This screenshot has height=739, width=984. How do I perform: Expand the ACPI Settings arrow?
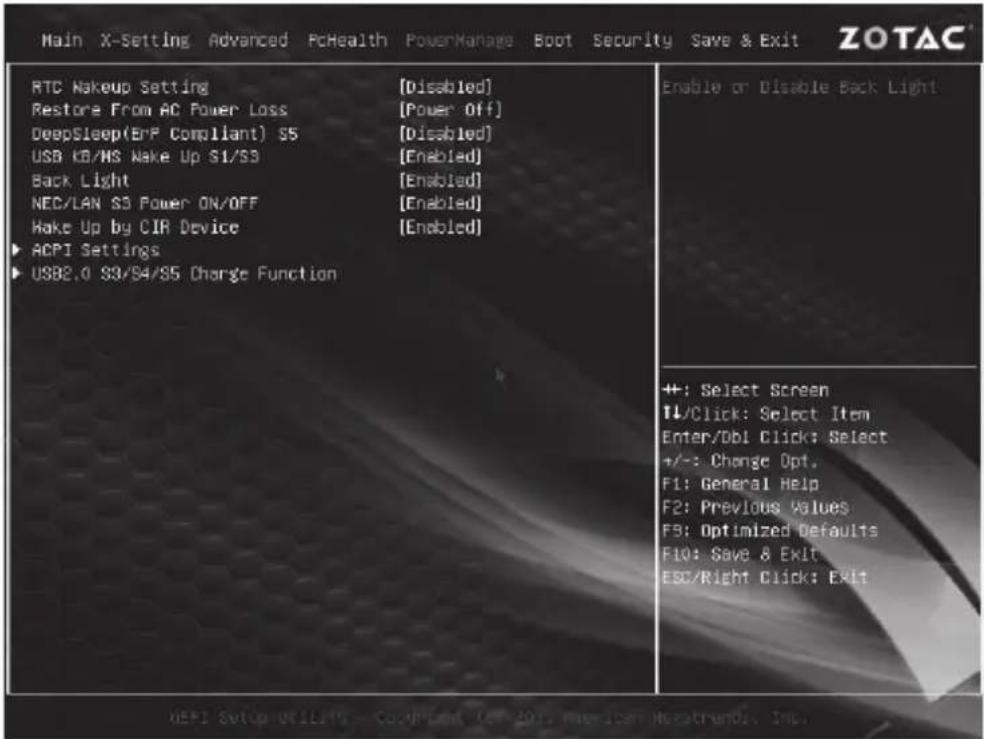17,250
